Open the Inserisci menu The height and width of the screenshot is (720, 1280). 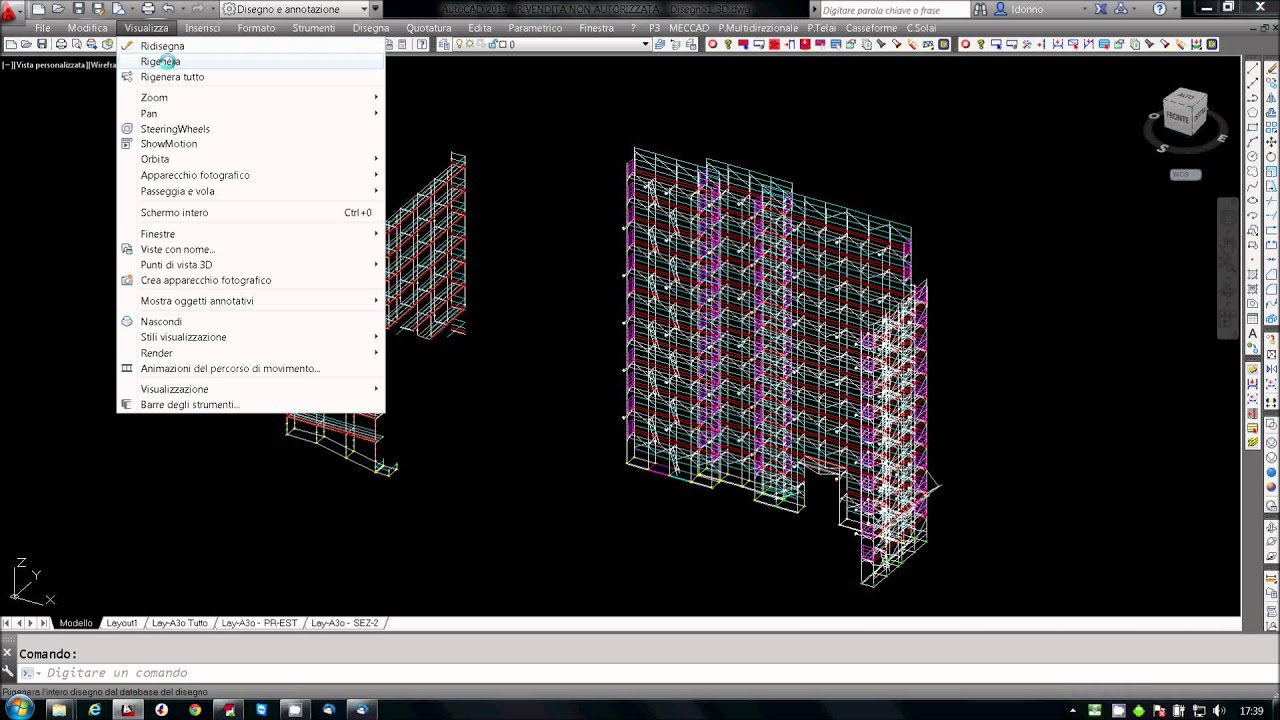coord(202,28)
